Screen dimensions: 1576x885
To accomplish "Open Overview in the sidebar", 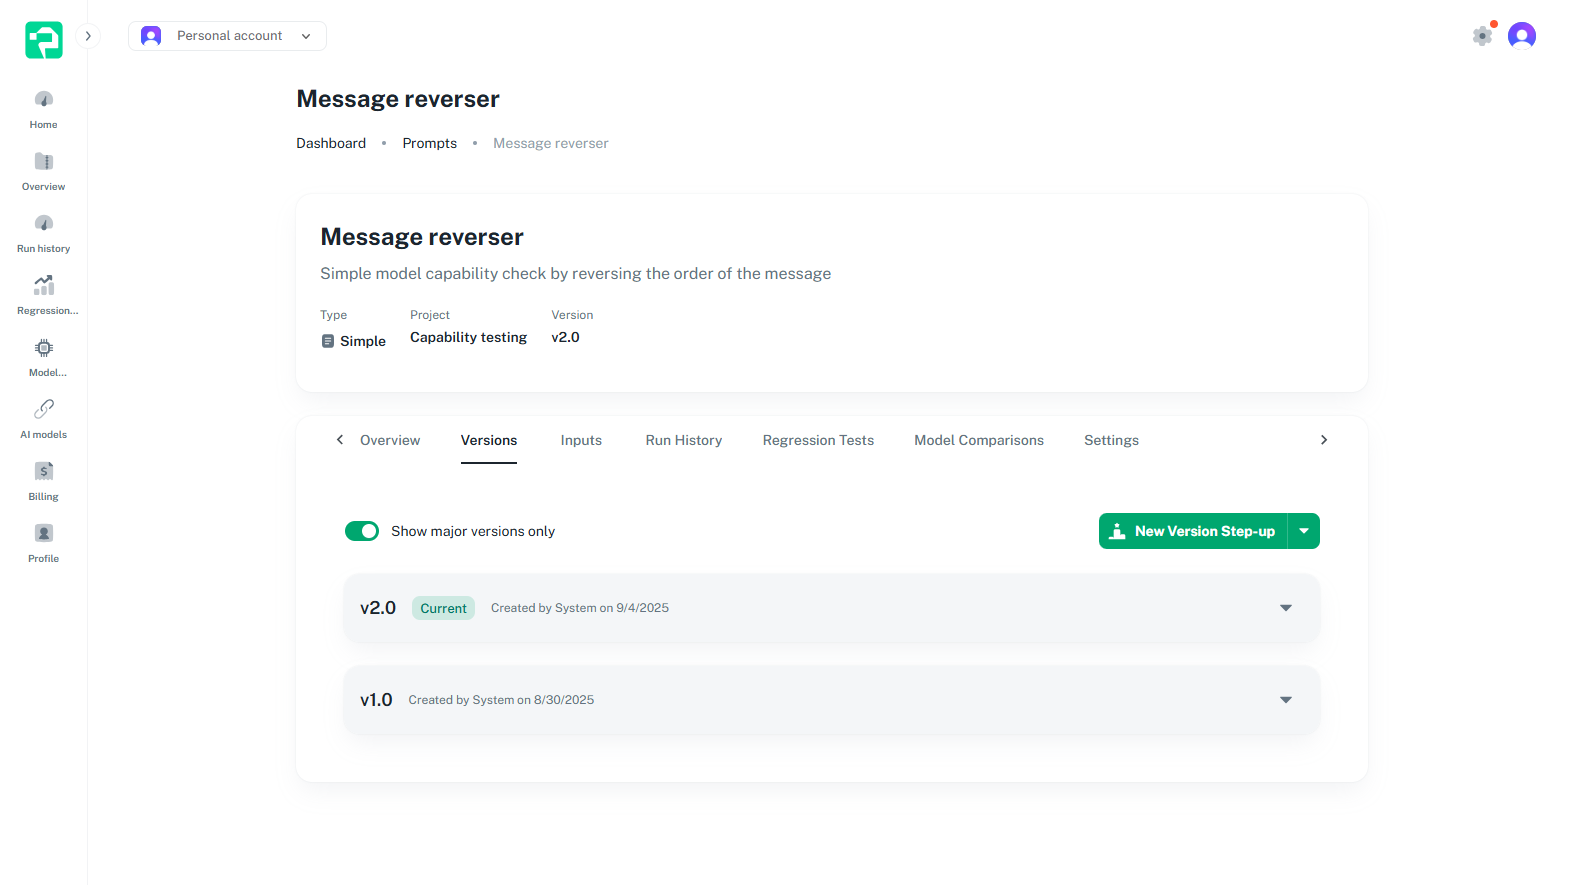I will point(44,172).
